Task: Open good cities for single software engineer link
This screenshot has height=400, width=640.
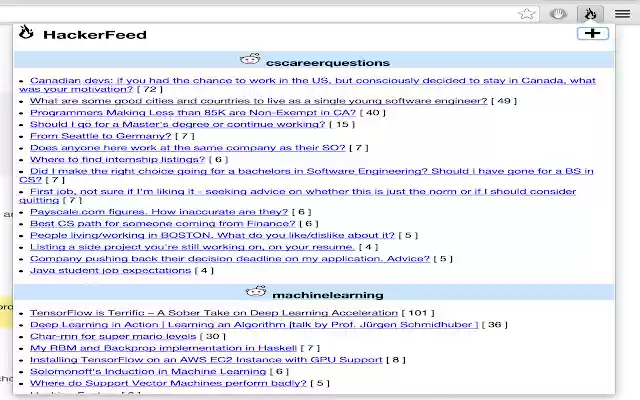Action: [258, 101]
